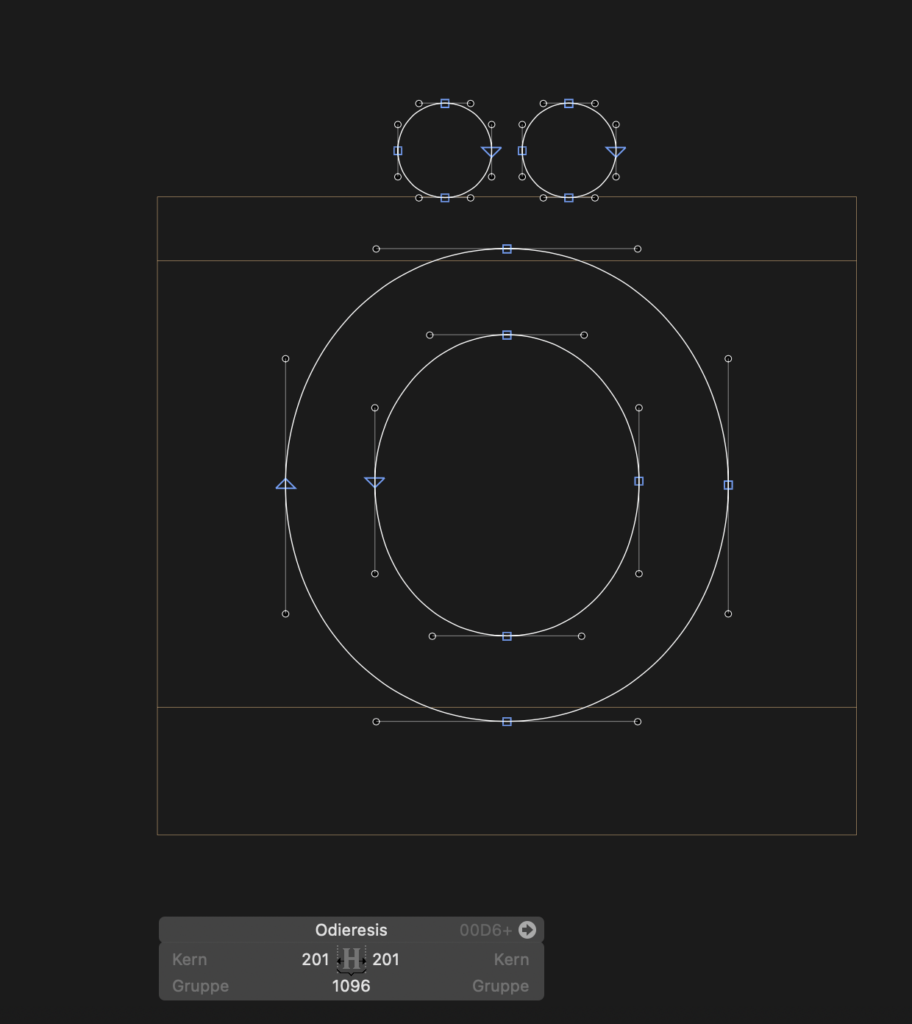Image resolution: width=912 pixels, height=1024 pixels.
Task: Select triangle start node of left dieresis dot
Action: 491,152
